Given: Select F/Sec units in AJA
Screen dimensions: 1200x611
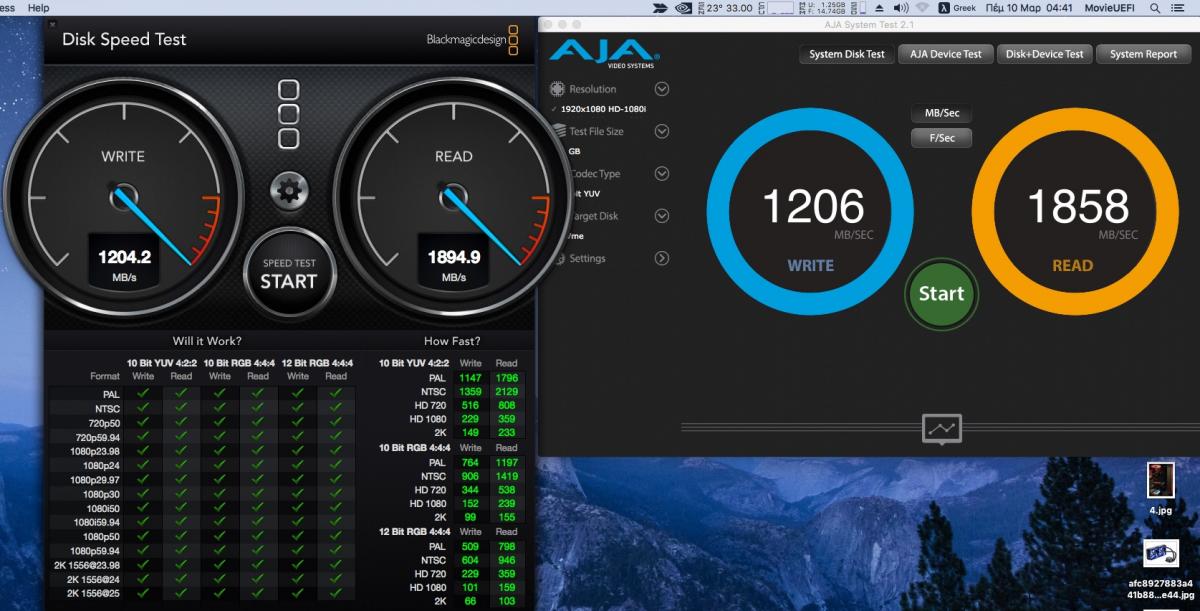Looking at the screenshot, I should 941,138.
